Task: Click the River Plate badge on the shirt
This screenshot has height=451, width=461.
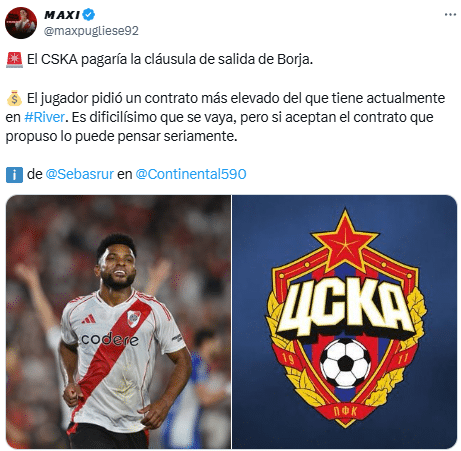Action: click(134, 319)
